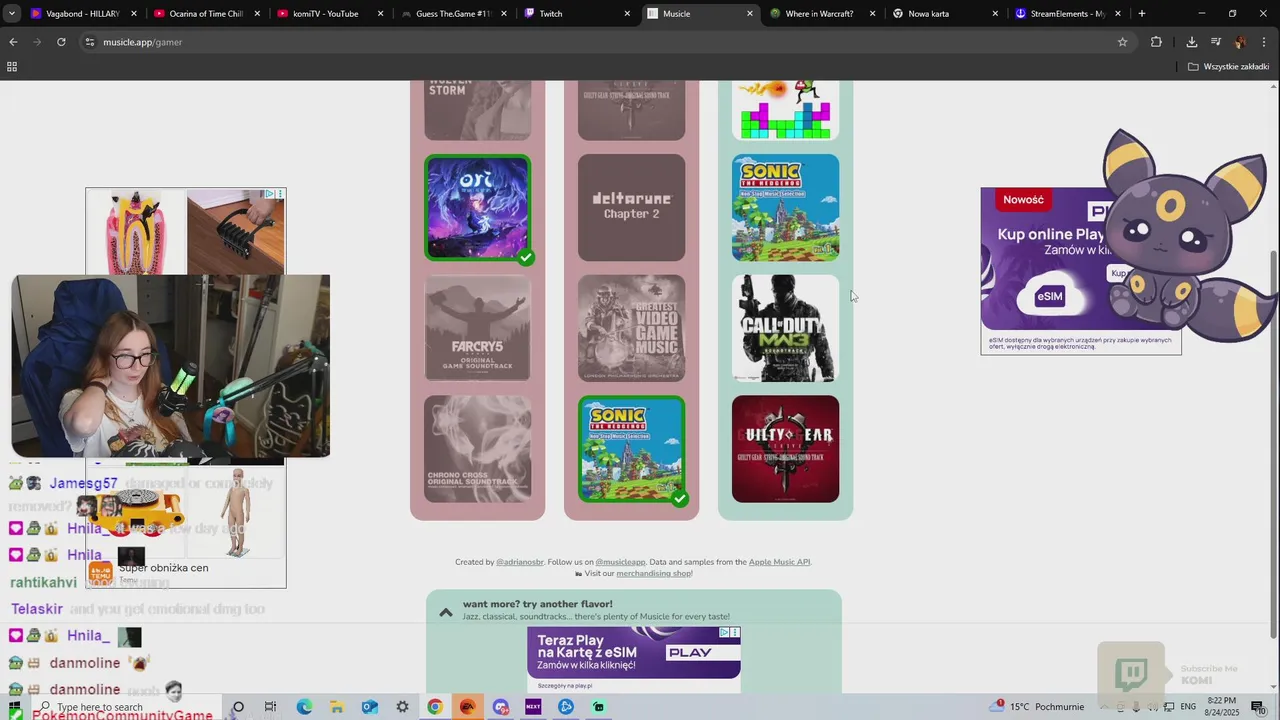Open the media control icon in toolbar
Viewport: 1280px width, 720px height.
point(1216,42)
